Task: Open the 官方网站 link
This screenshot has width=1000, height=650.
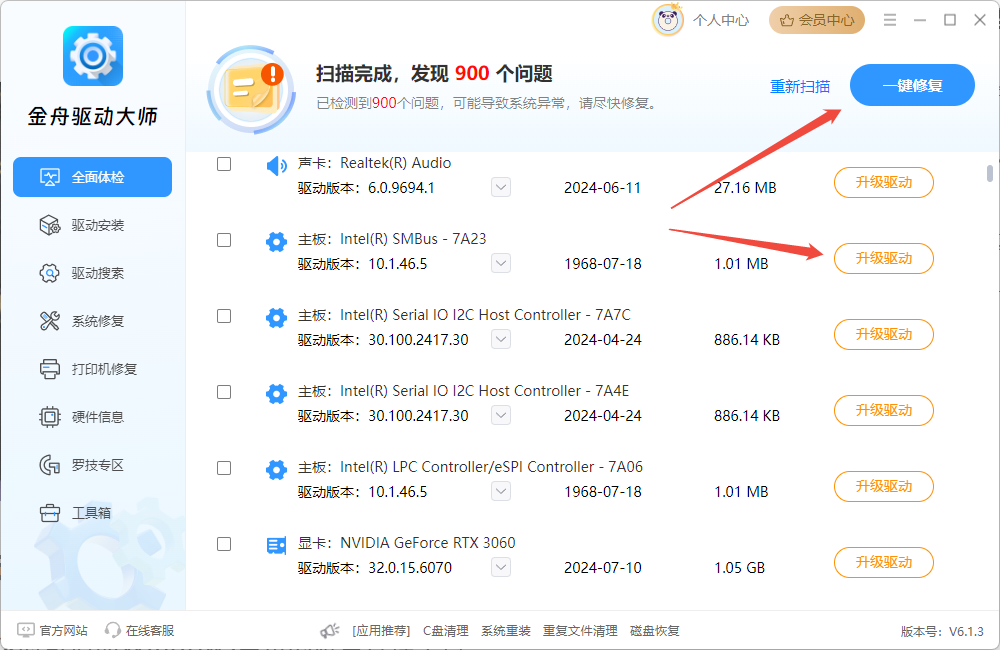Action: click(63, 631)
